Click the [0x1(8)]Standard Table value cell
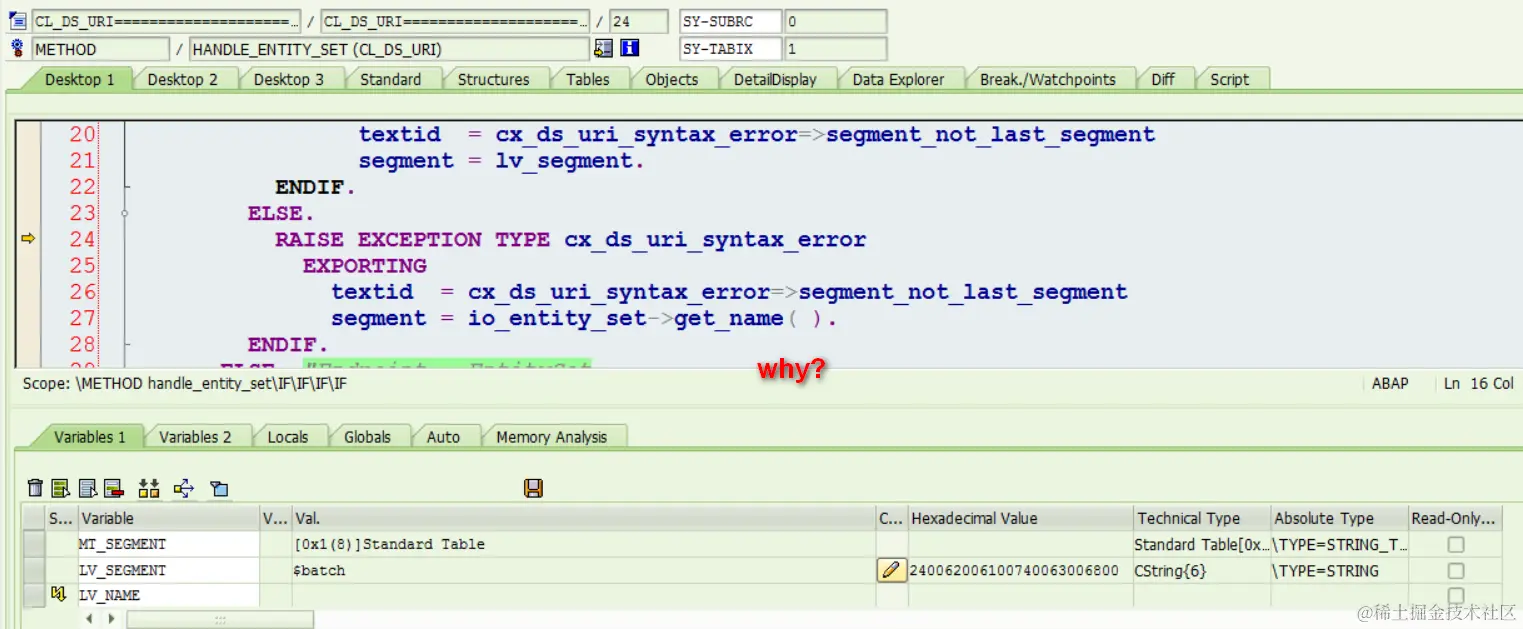This screenshot has height=629, width=1523. click(583, 544)
